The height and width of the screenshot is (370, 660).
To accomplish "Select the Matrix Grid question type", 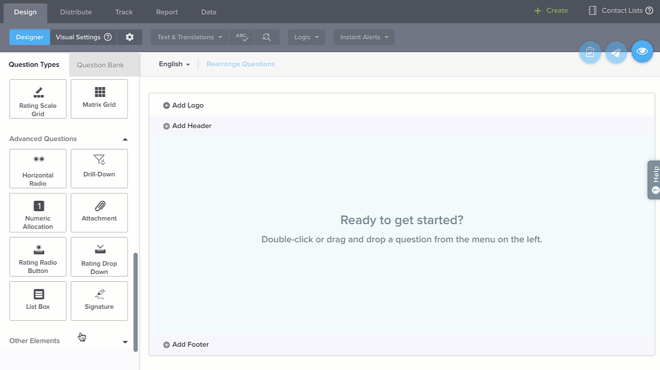I will tap(99, 99).
